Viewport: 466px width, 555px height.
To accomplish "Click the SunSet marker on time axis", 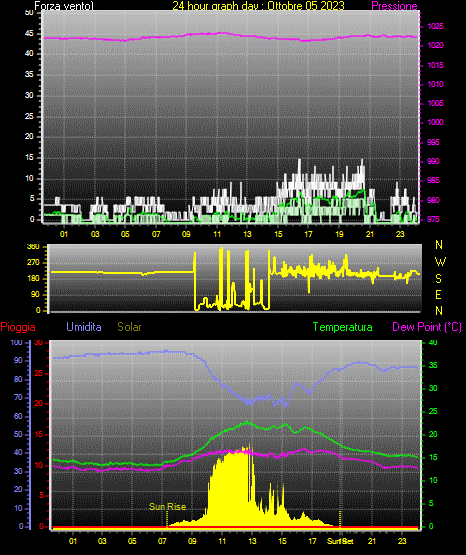I will (x=340, y=541).
